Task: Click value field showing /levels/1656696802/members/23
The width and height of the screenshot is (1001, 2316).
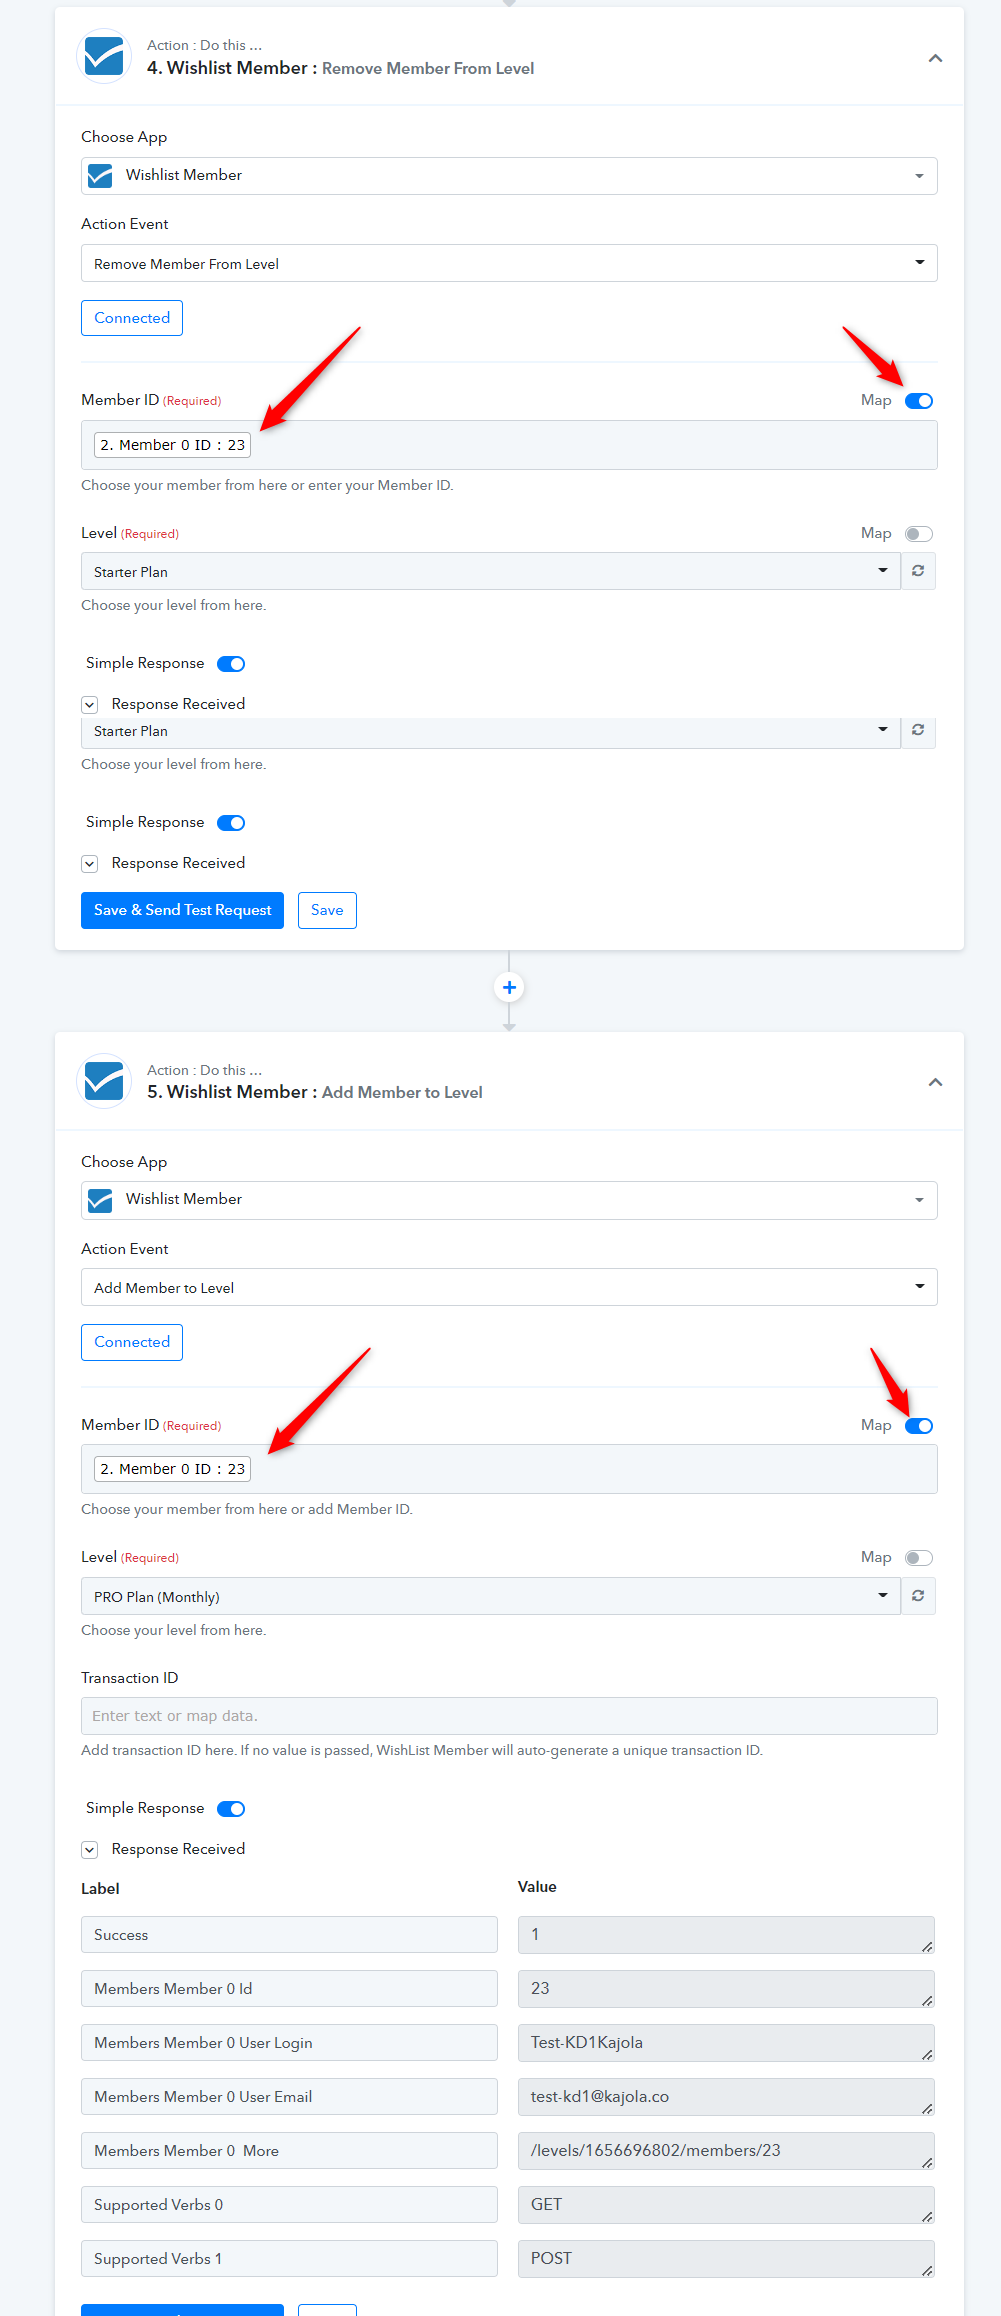Action: pyautogui.click(x=726, y=2151)
